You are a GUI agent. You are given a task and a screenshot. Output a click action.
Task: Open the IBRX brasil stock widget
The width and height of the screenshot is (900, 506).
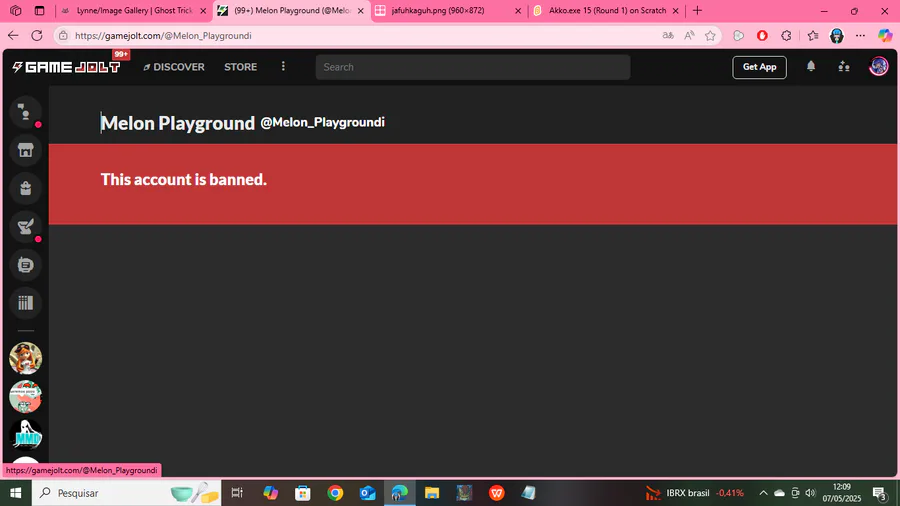(695, 493)
